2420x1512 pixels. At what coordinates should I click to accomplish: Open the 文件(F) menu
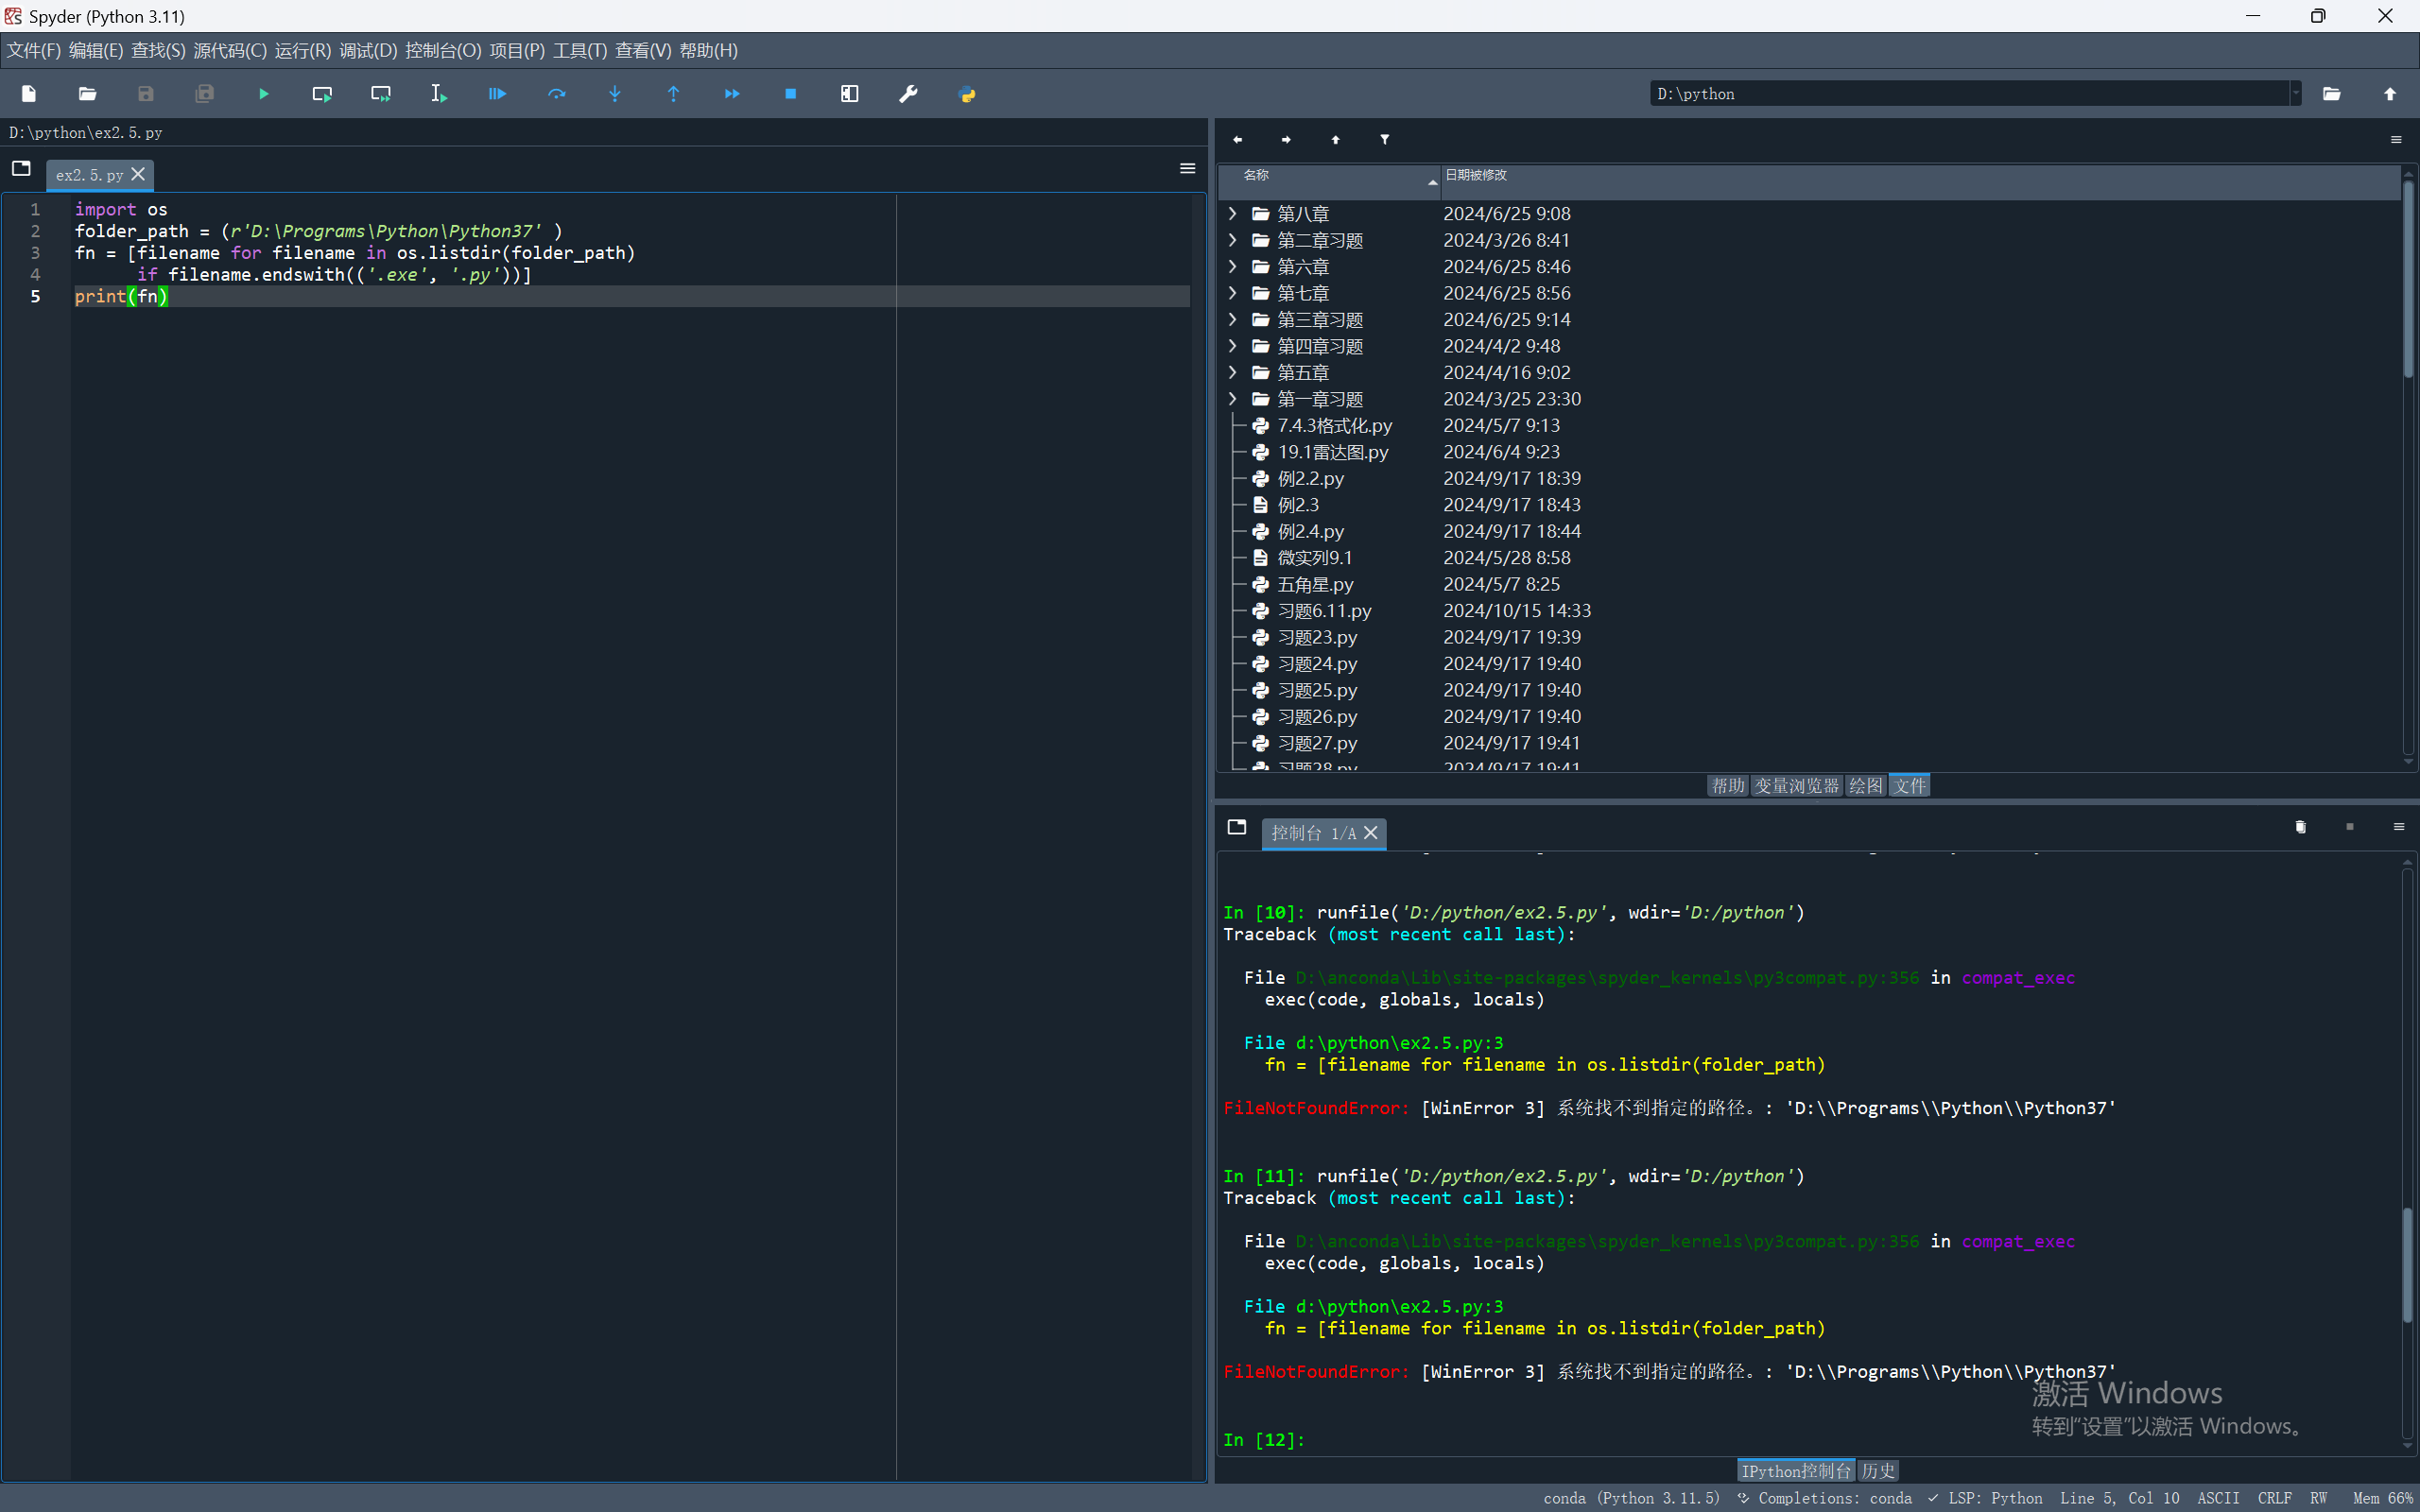[x=34, y=50]
